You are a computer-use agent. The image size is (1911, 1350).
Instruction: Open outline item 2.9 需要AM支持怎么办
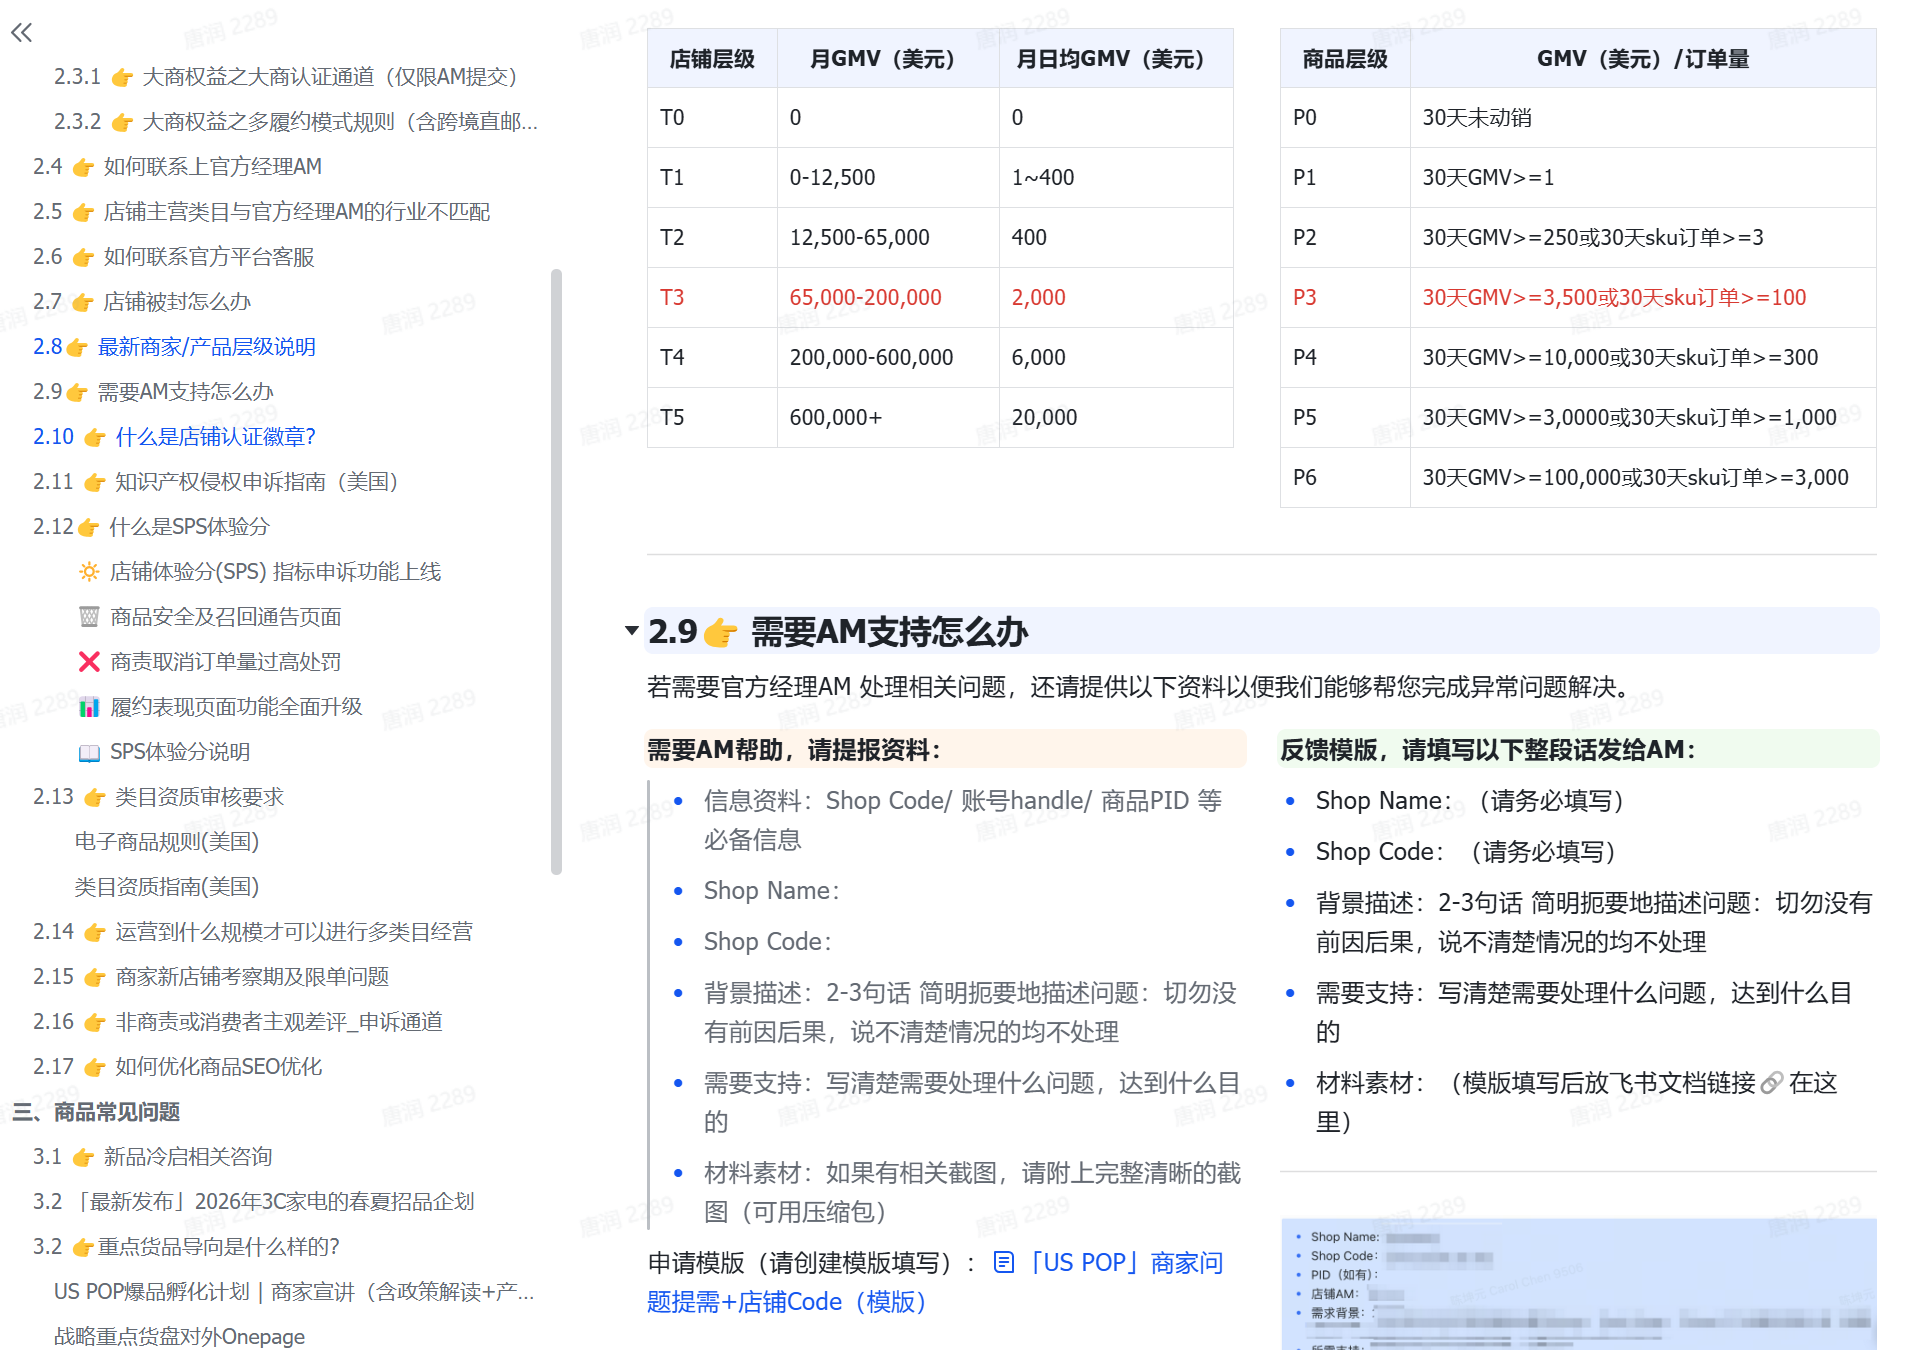(x=153, y=392)
